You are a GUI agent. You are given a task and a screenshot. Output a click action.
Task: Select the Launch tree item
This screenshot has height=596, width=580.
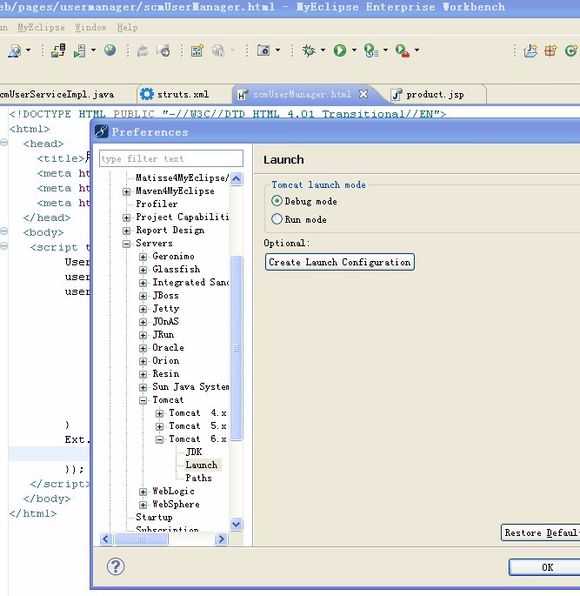point(201,465)
